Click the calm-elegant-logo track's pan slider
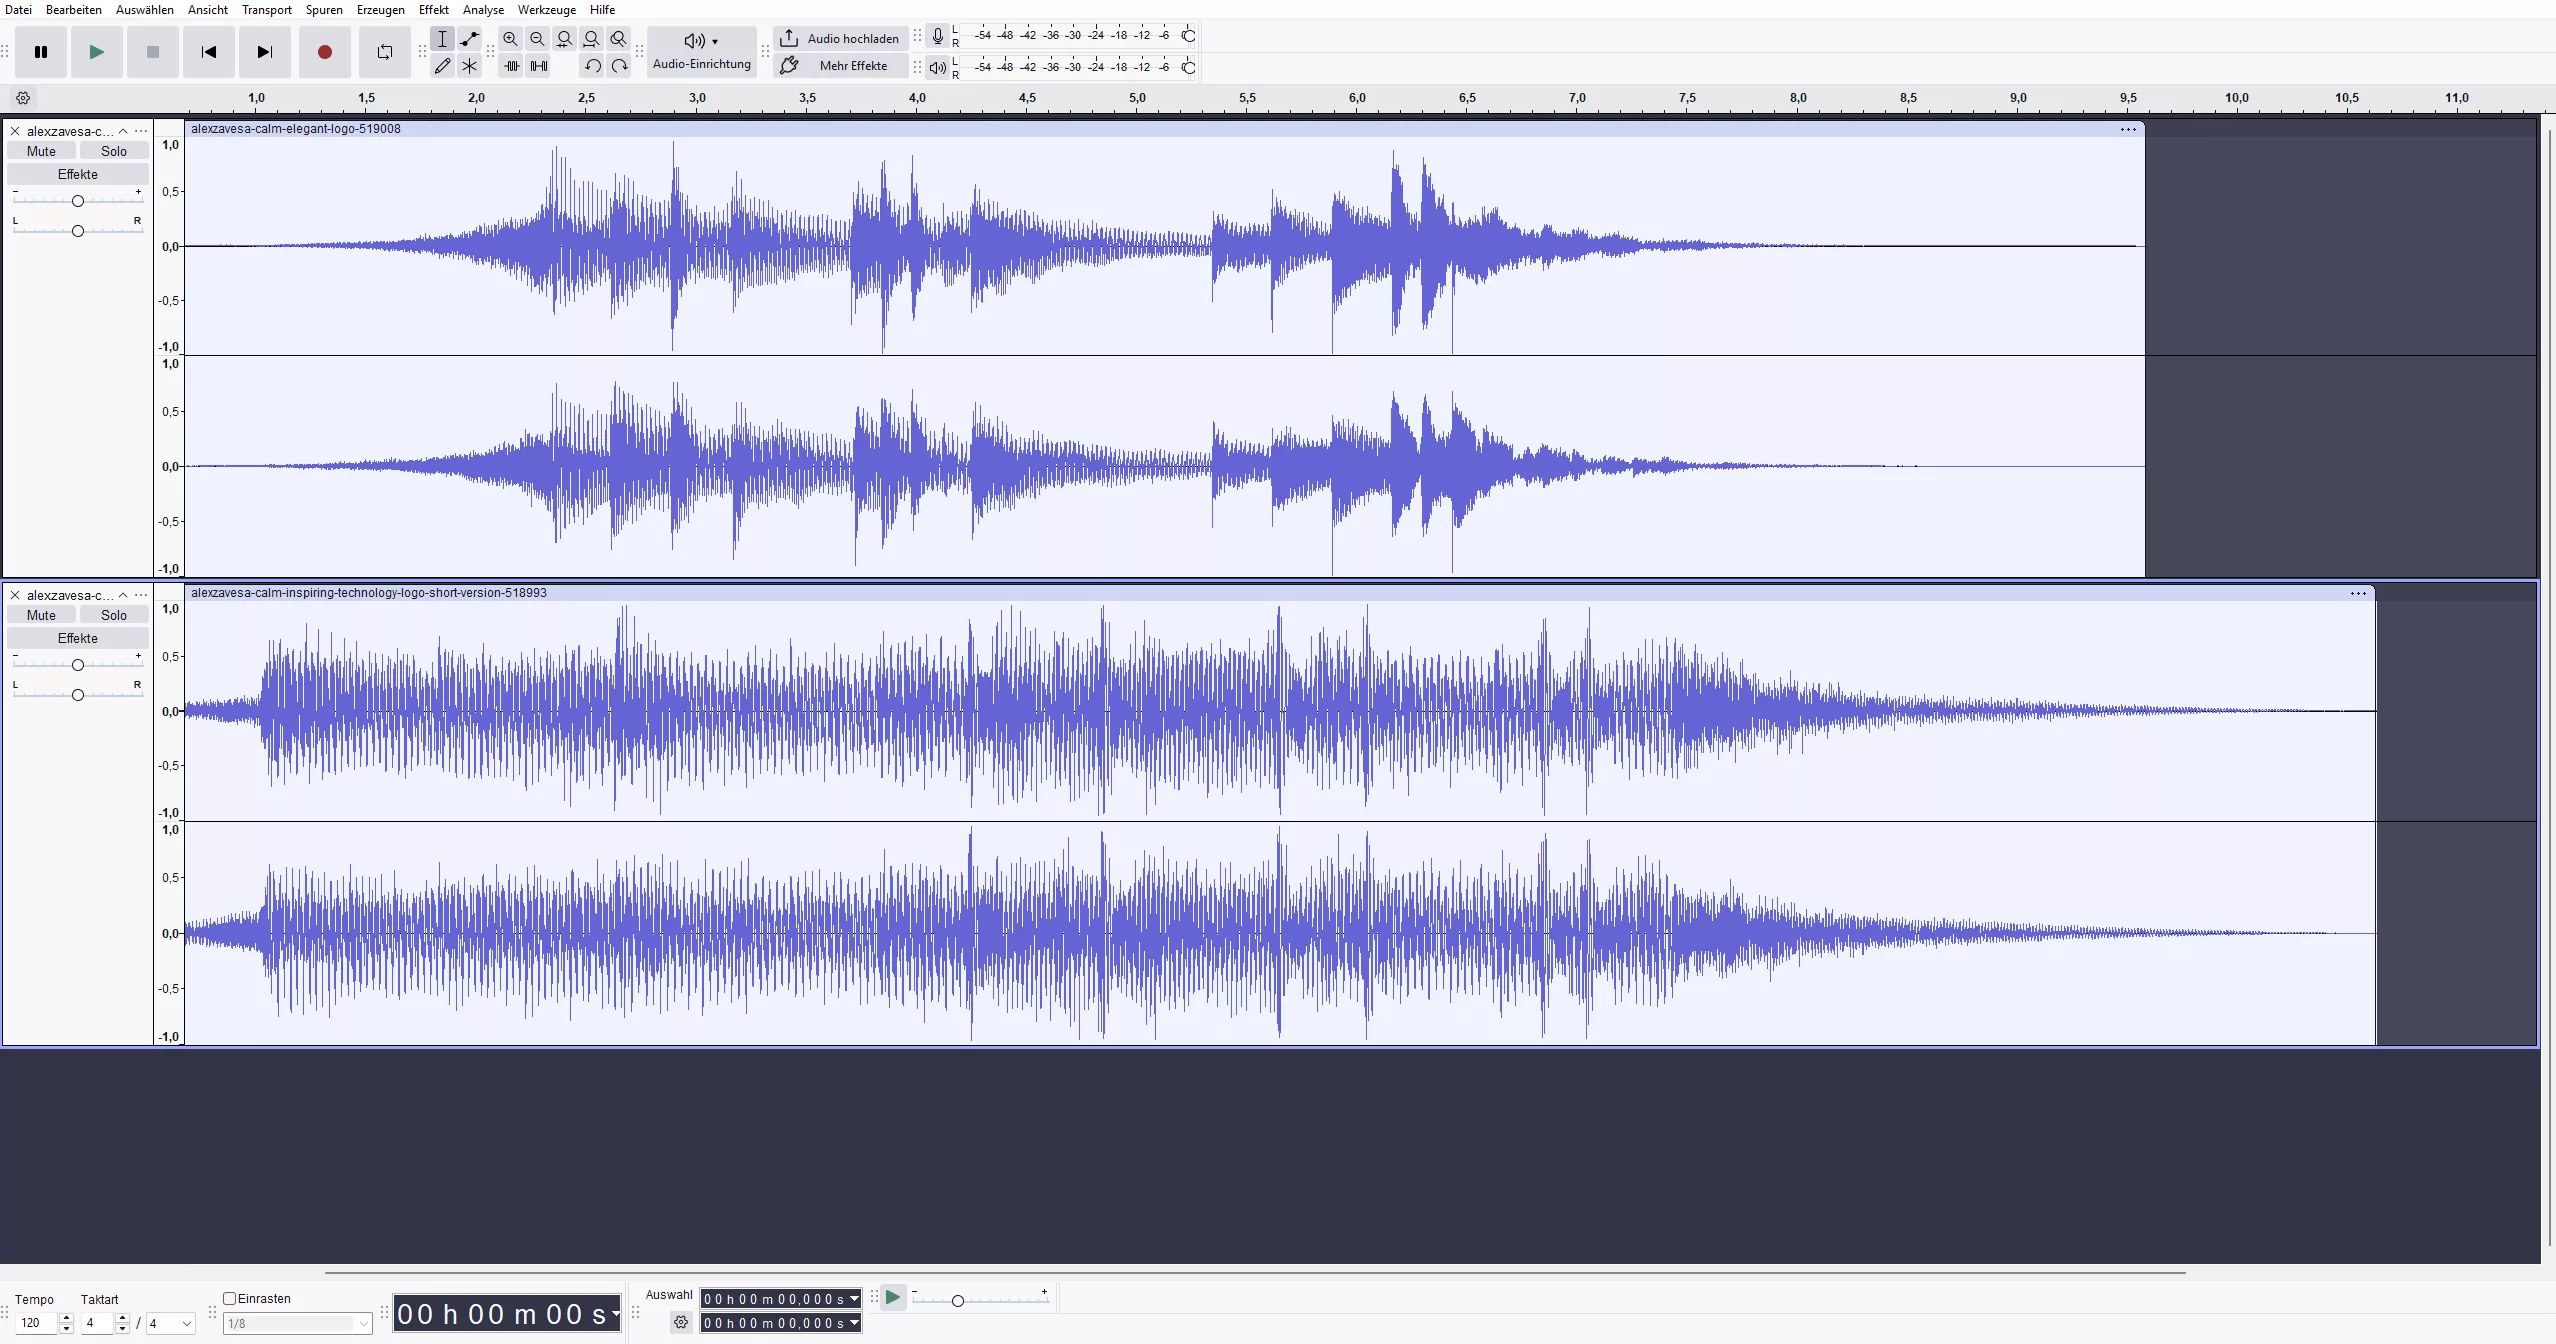The width and height of the screenshot is (2556, 1344). point(78,231)
